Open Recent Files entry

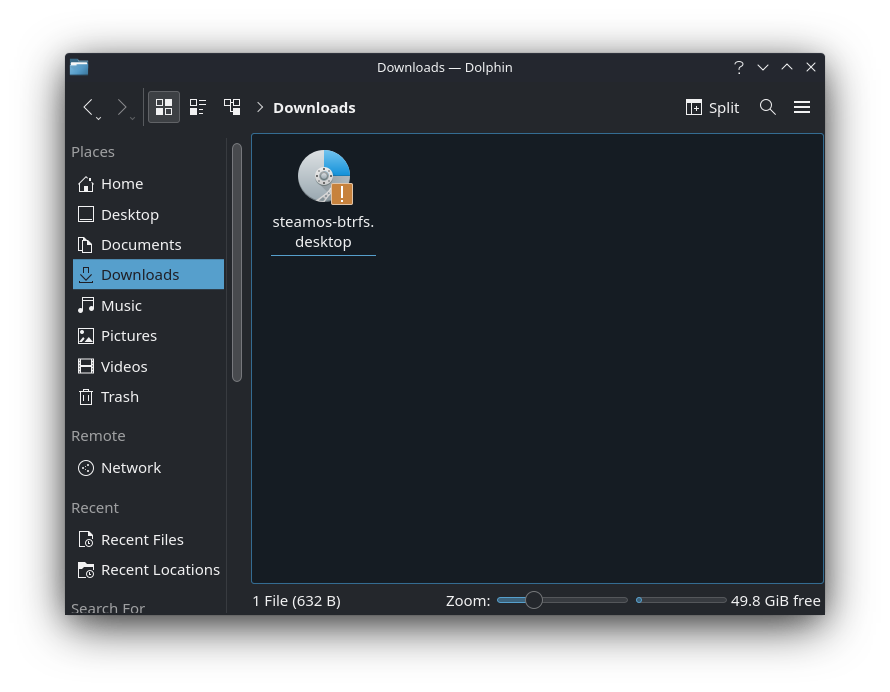coord(149,539)
